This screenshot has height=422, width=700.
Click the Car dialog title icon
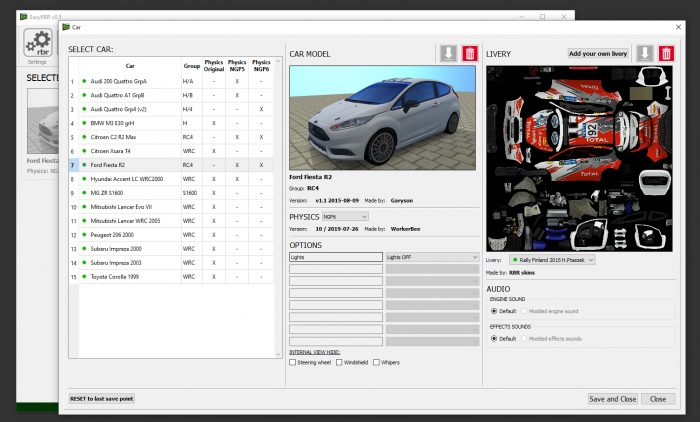coord(66,27)
